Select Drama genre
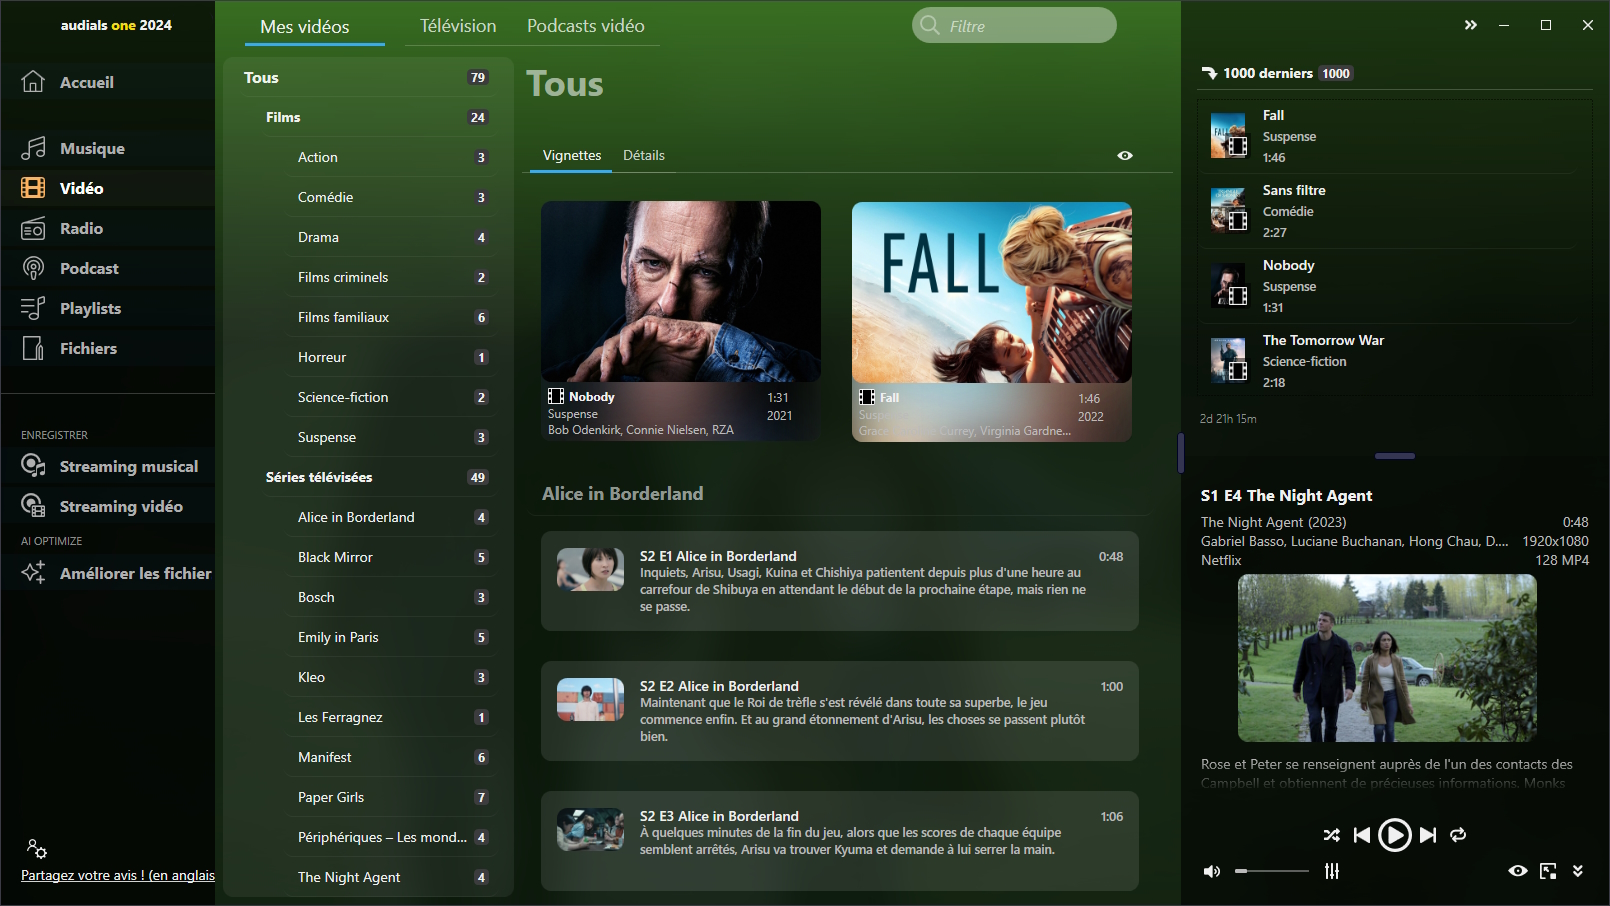 [392, 237]
